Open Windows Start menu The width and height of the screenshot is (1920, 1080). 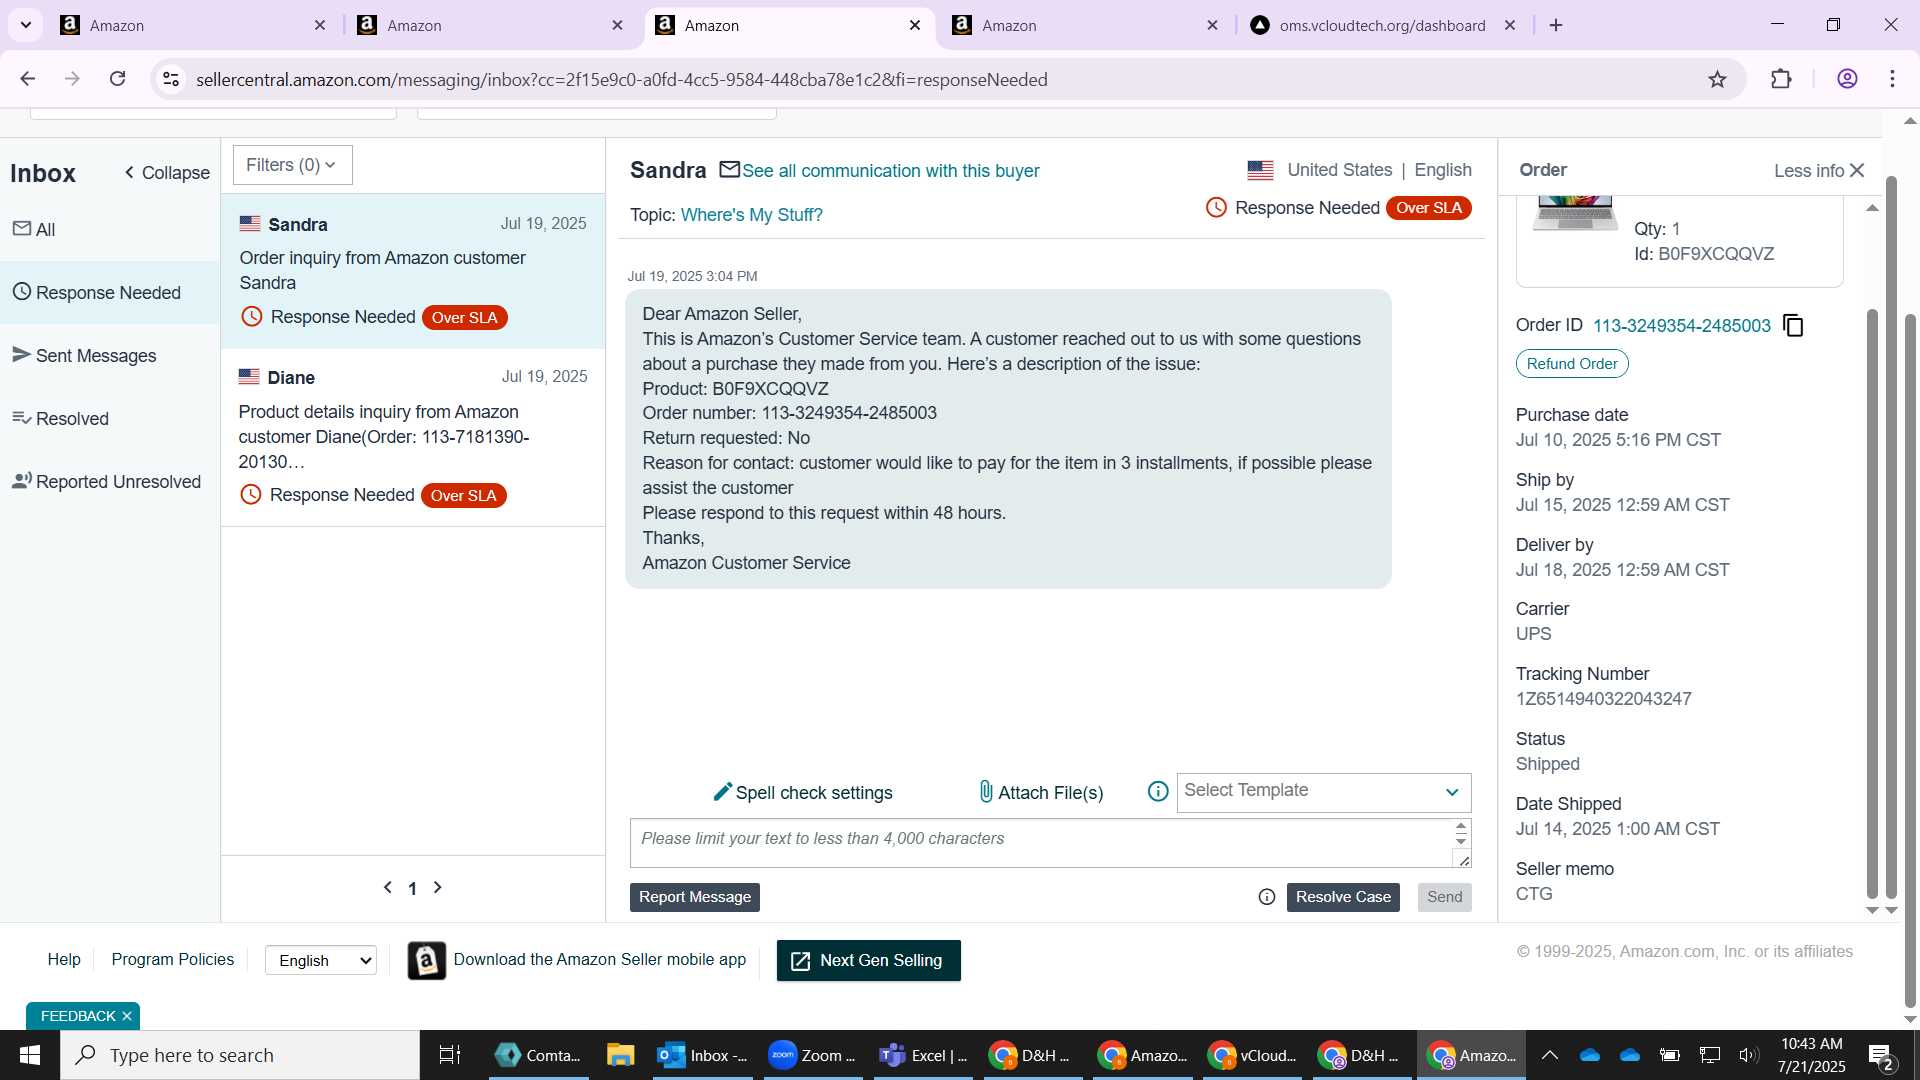coord(30,1055)
